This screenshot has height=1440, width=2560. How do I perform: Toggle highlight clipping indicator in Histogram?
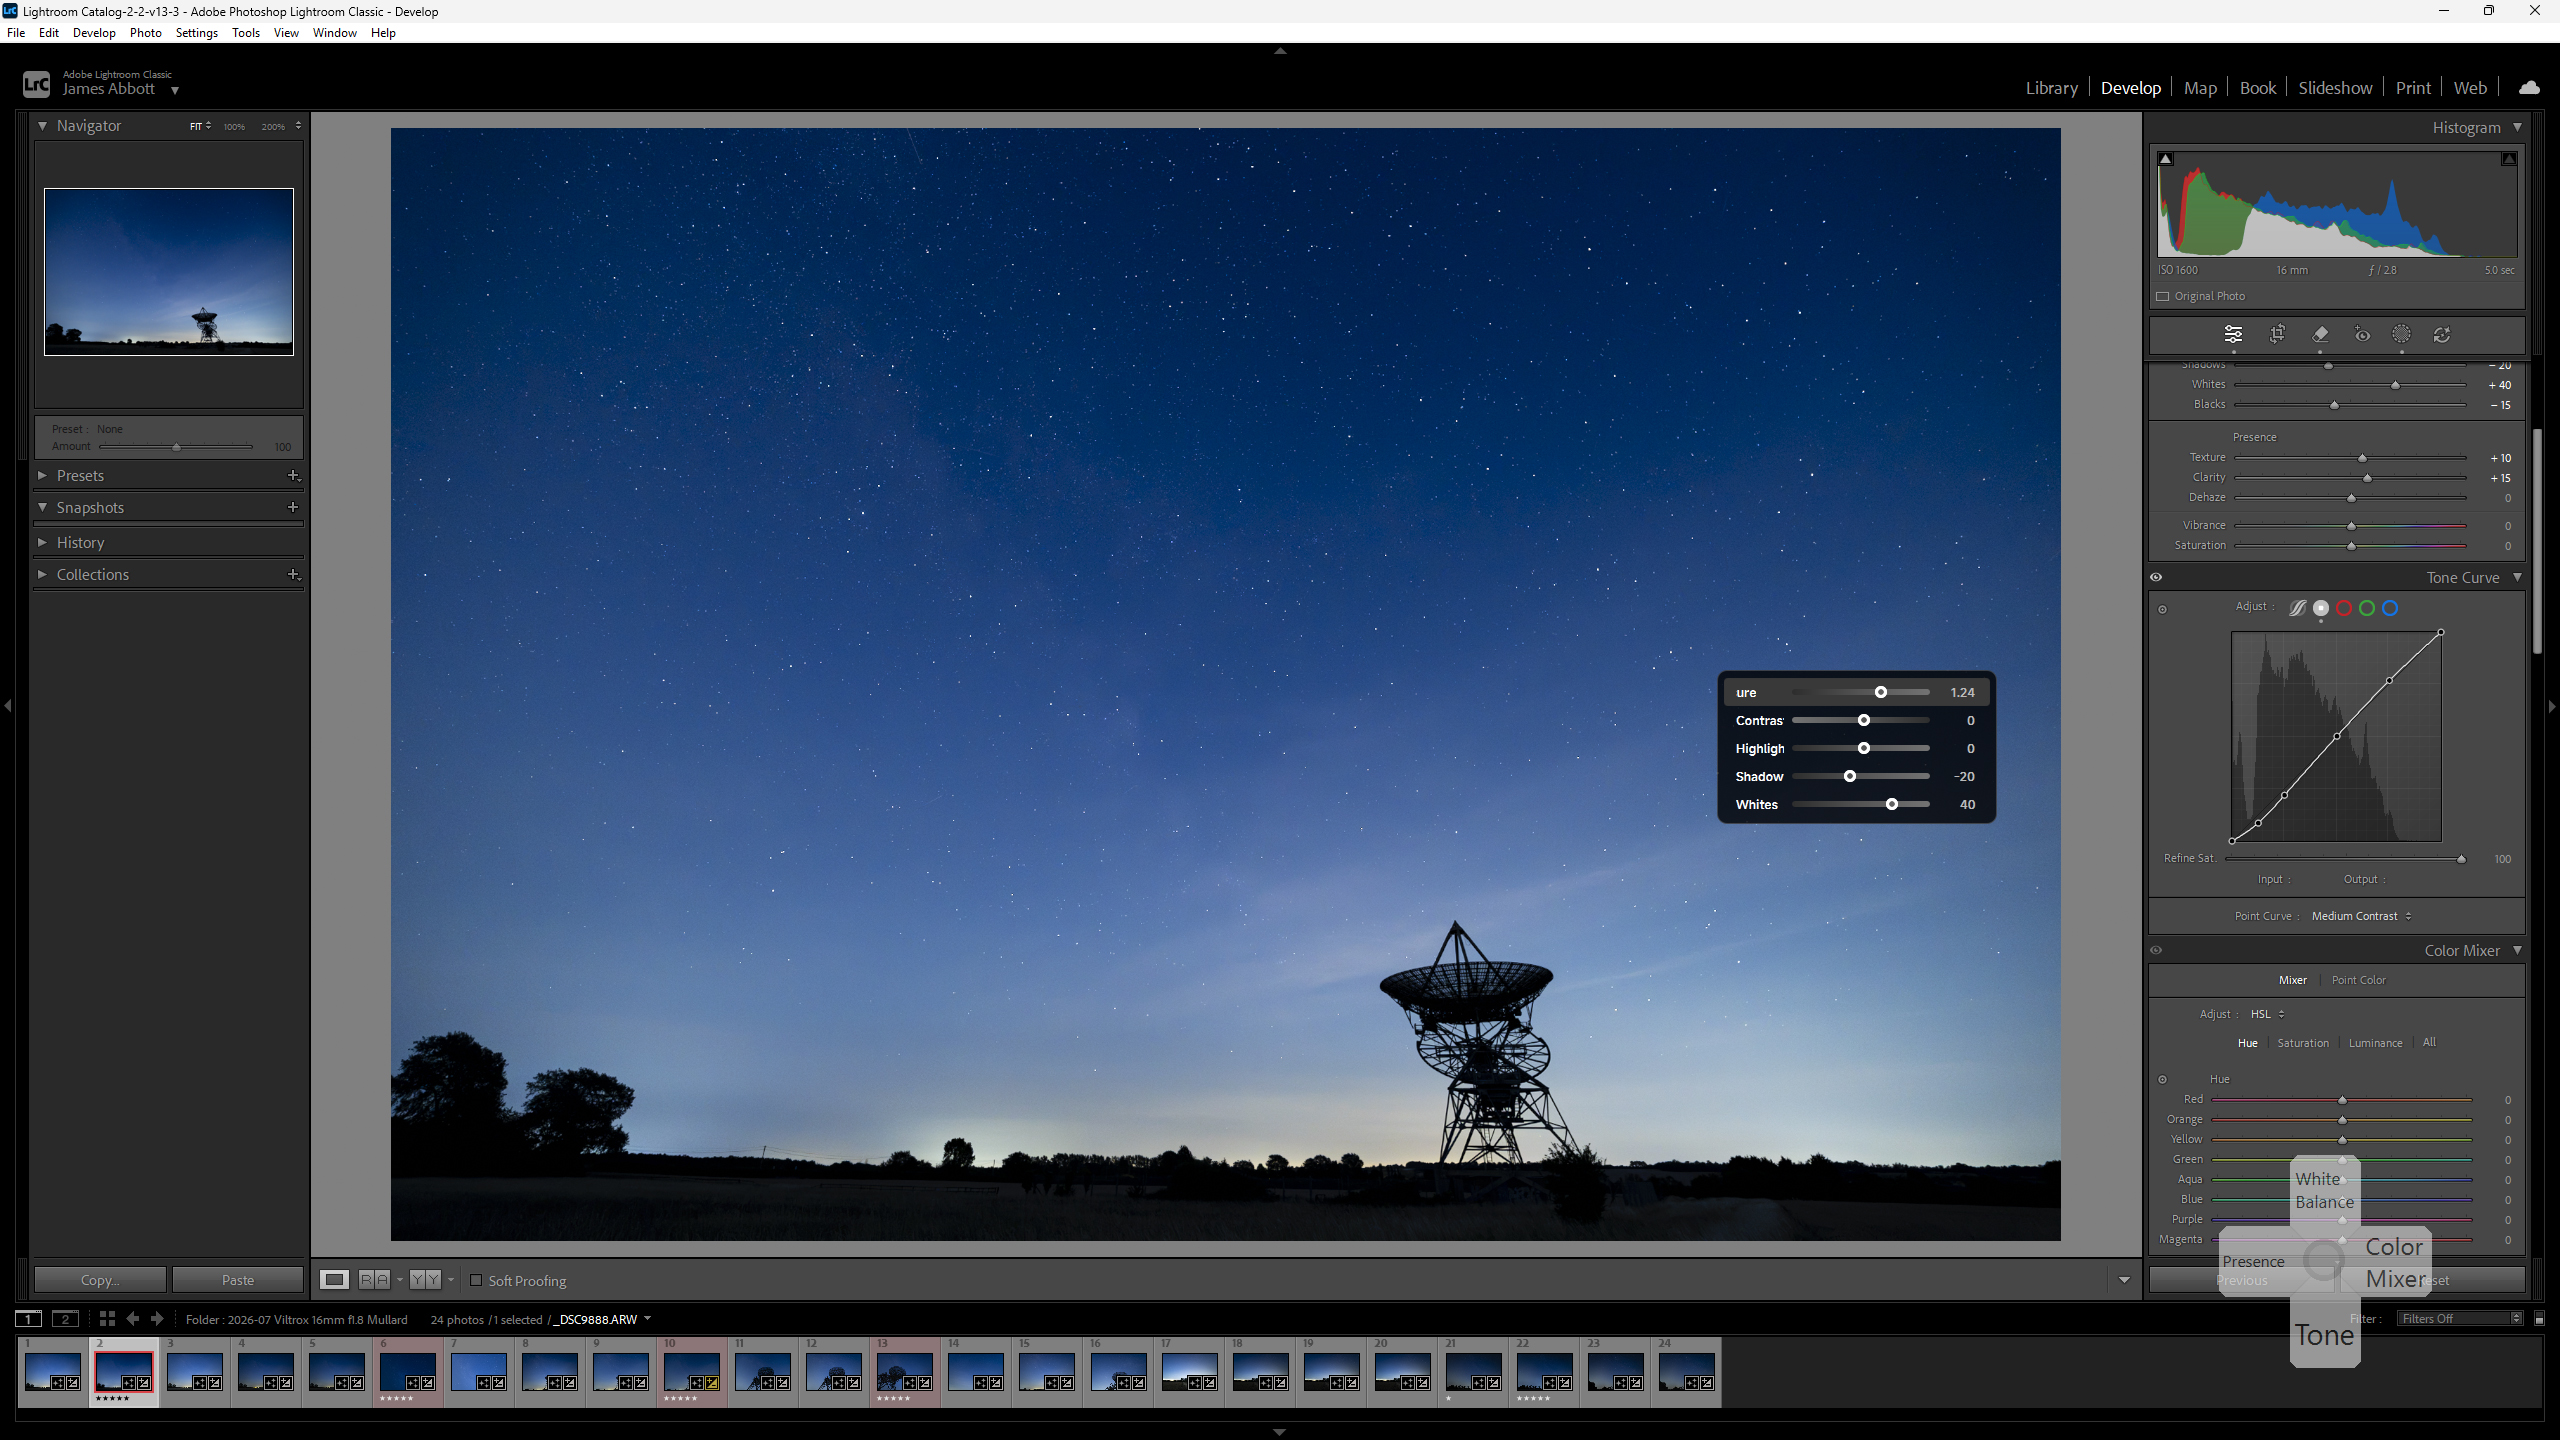(x=2509, y=159)
